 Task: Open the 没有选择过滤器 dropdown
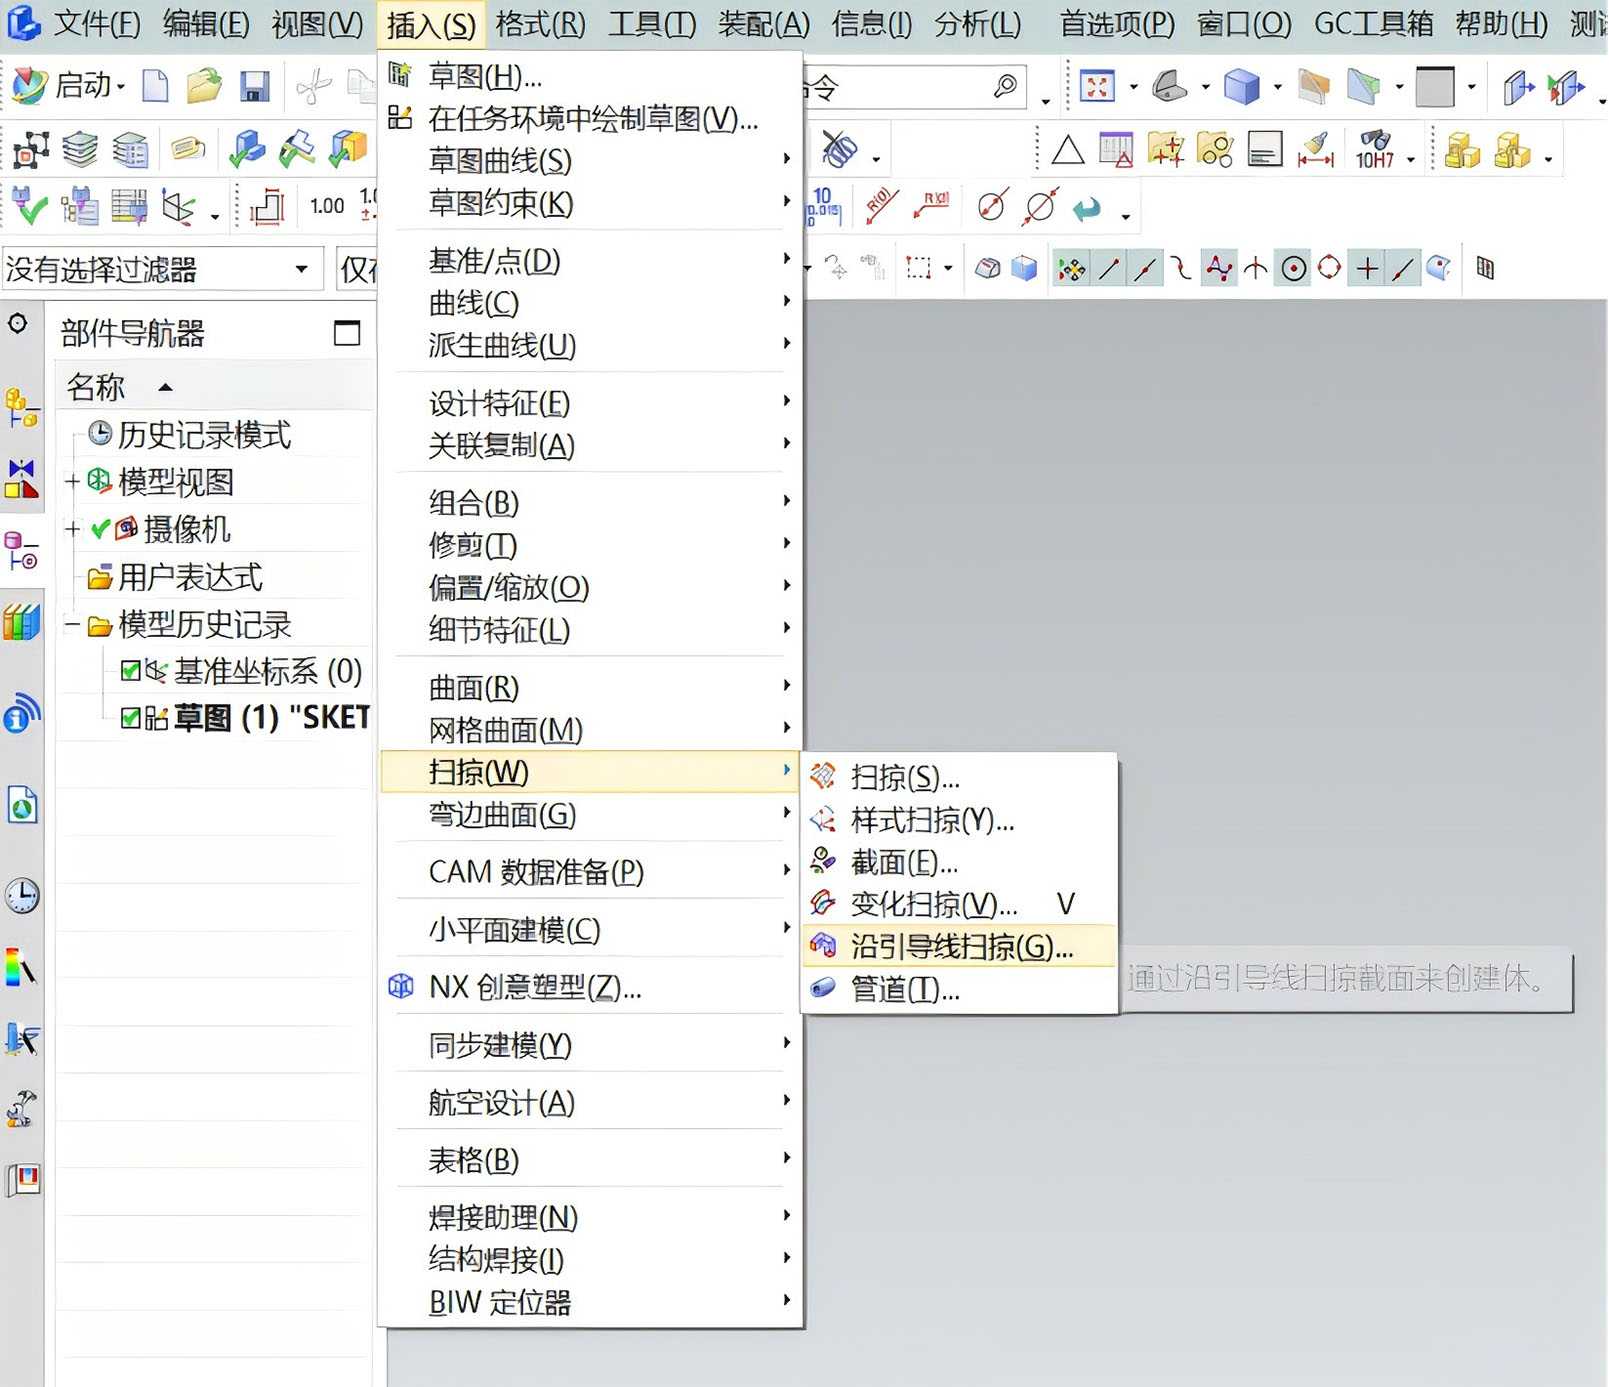pyautogui.click(x=300, y=269)
